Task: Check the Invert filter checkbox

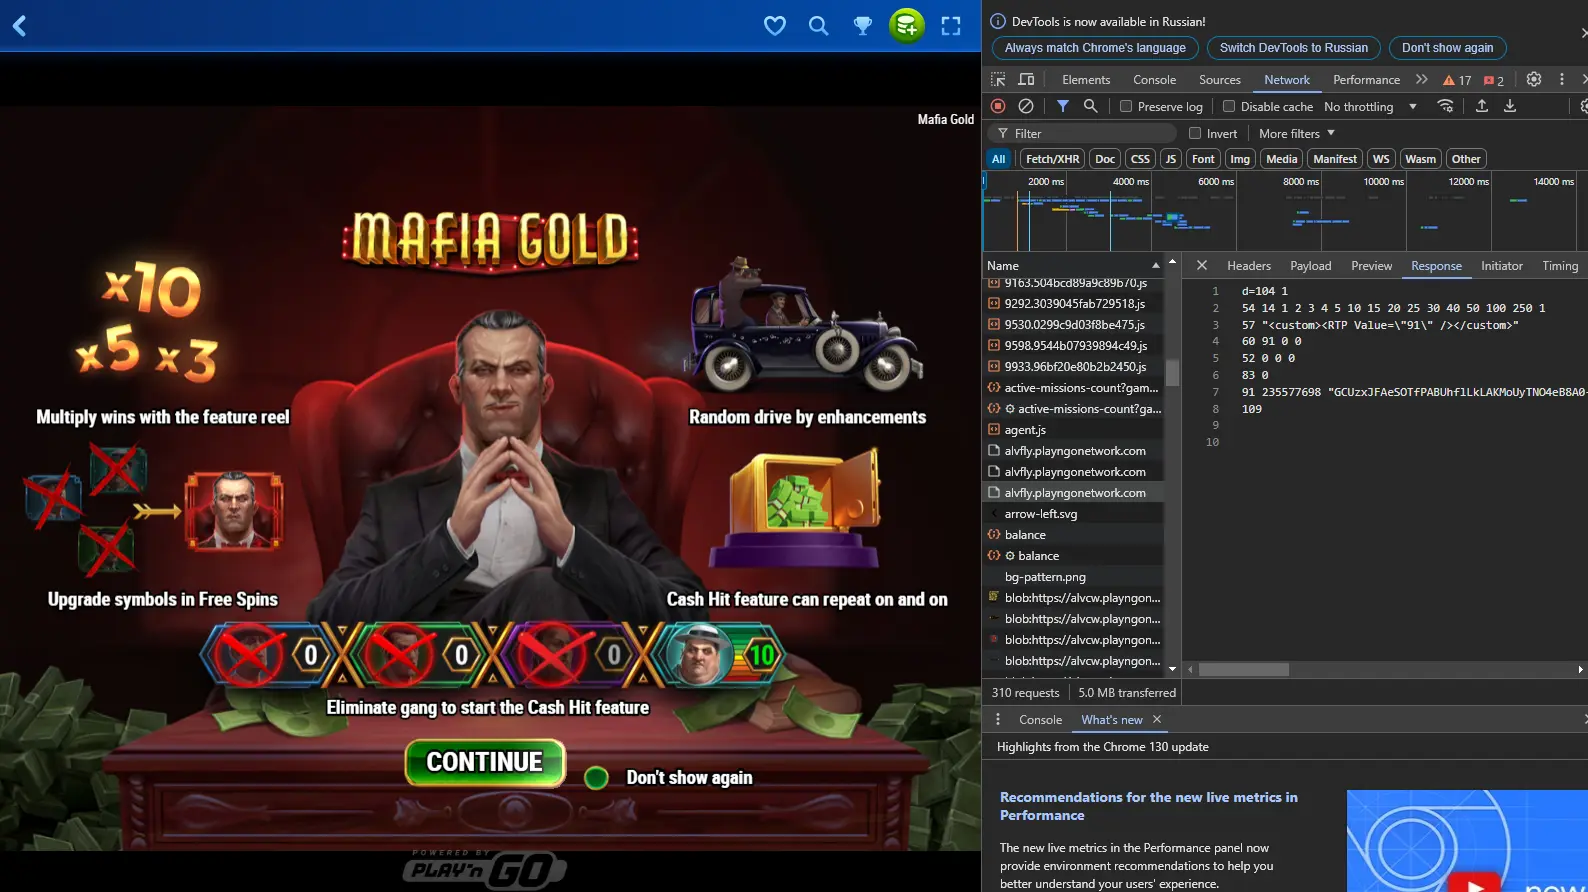Action: click(x=1195, y=133)
